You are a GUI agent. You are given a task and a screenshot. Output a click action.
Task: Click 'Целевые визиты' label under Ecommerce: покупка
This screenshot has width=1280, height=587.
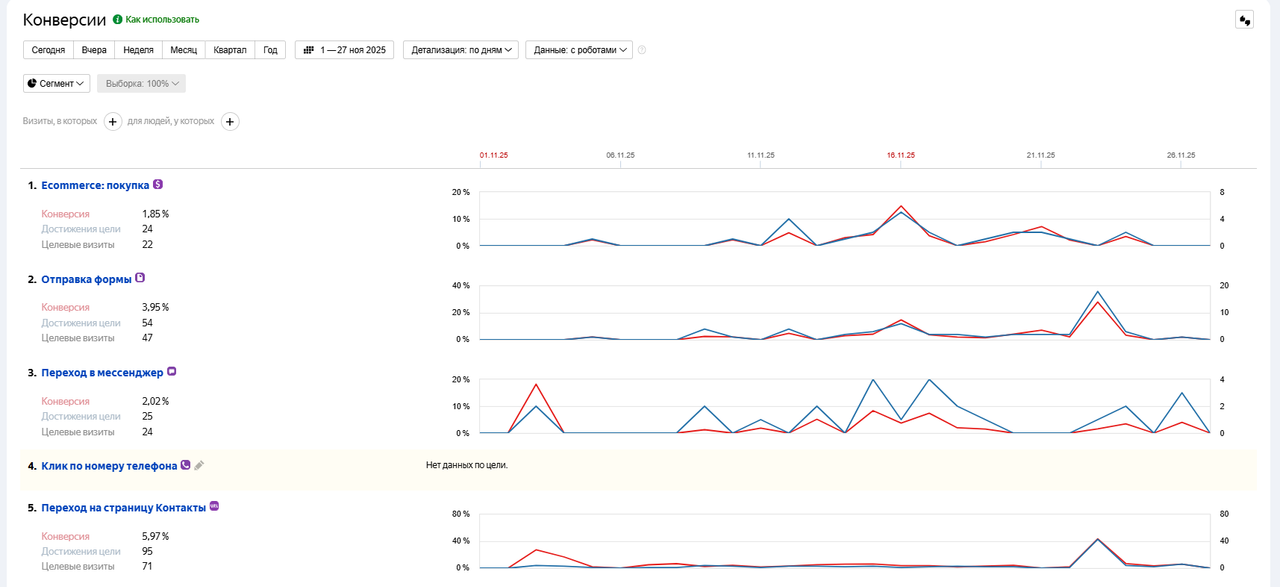tap(78, 244)
